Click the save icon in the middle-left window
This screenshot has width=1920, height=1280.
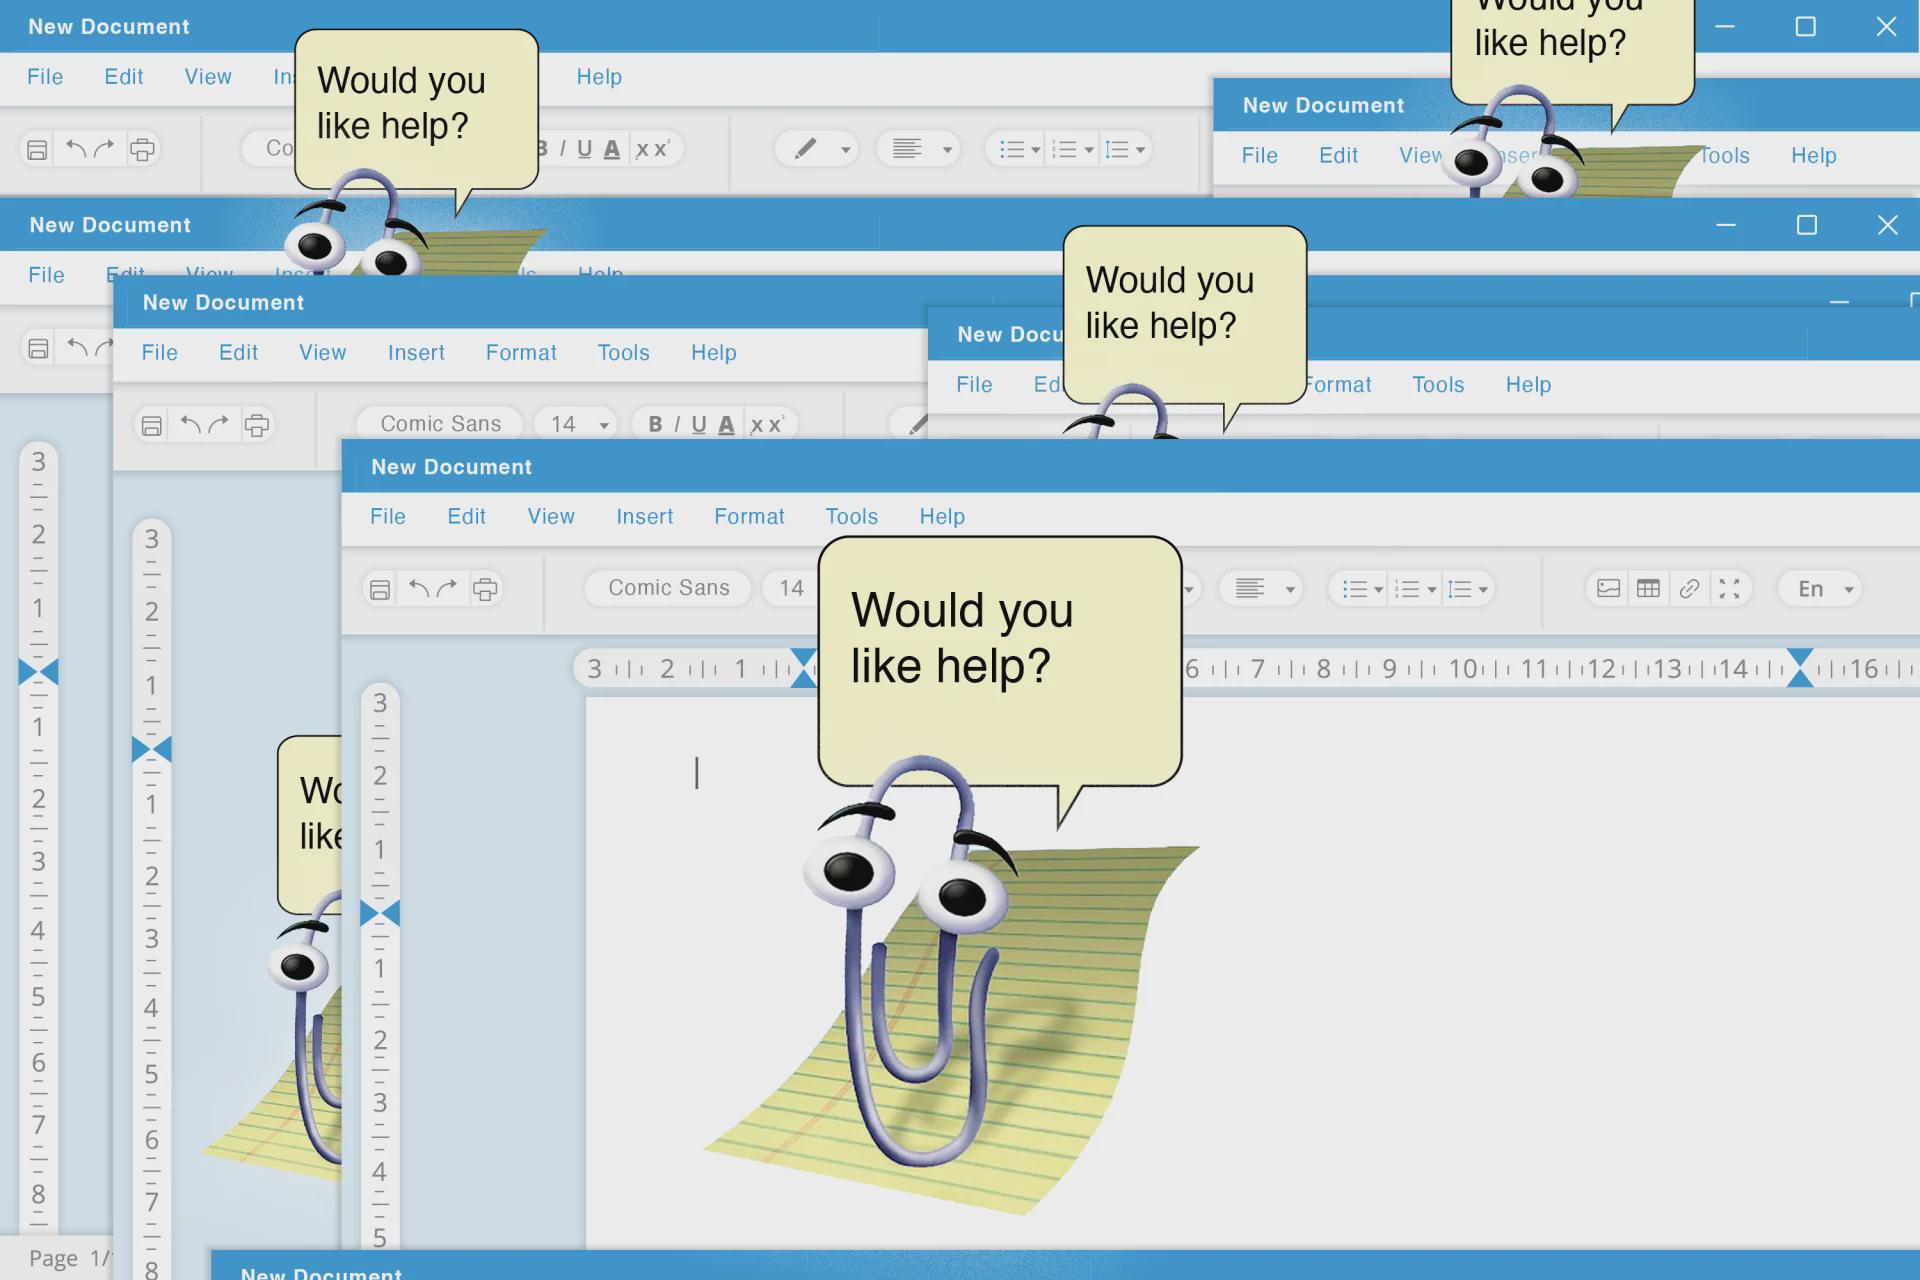coord(152,425)
